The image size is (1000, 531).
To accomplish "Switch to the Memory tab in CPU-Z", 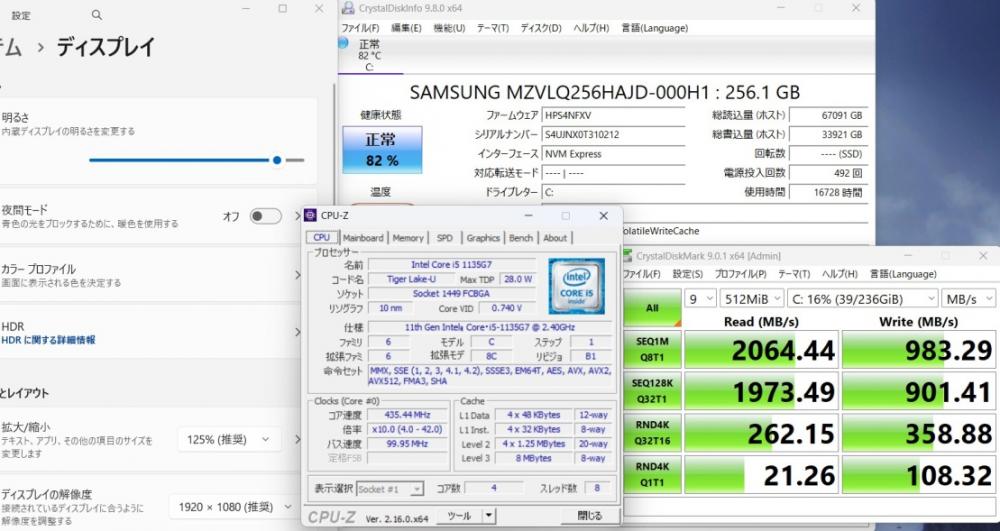I will (x=408, y=238).
